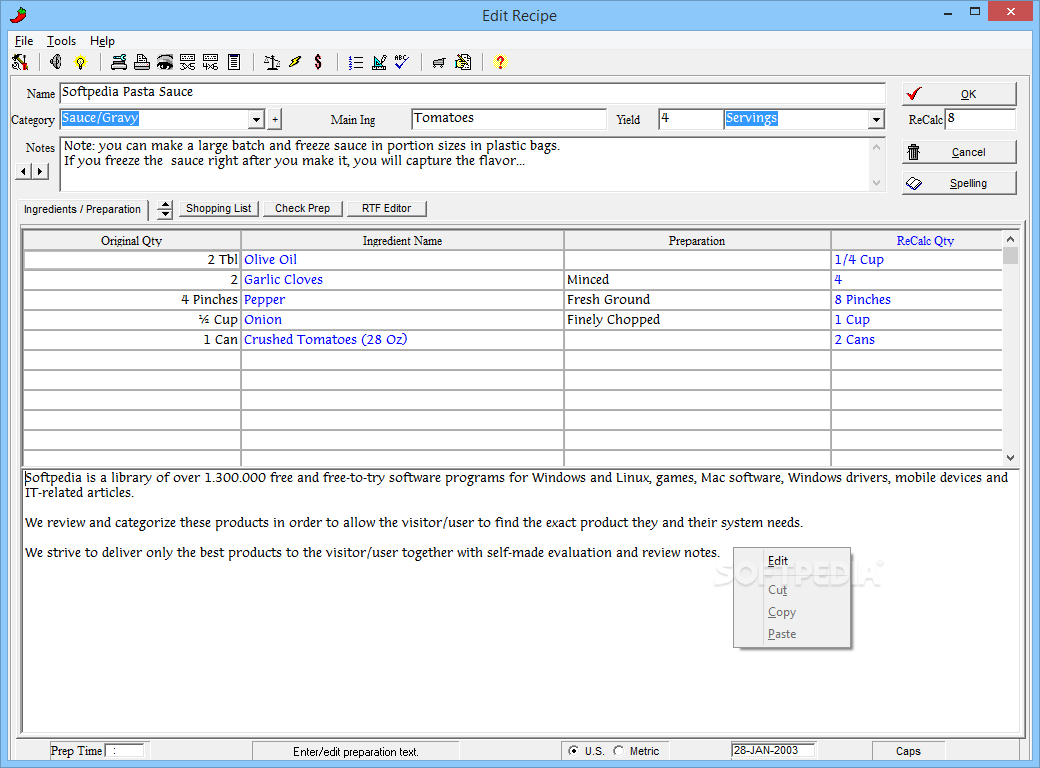Click the Crushed Tomatoes (28 Oz) cell
The image size is (1040, 768).
pyautogui.click(x=402, y=340)
